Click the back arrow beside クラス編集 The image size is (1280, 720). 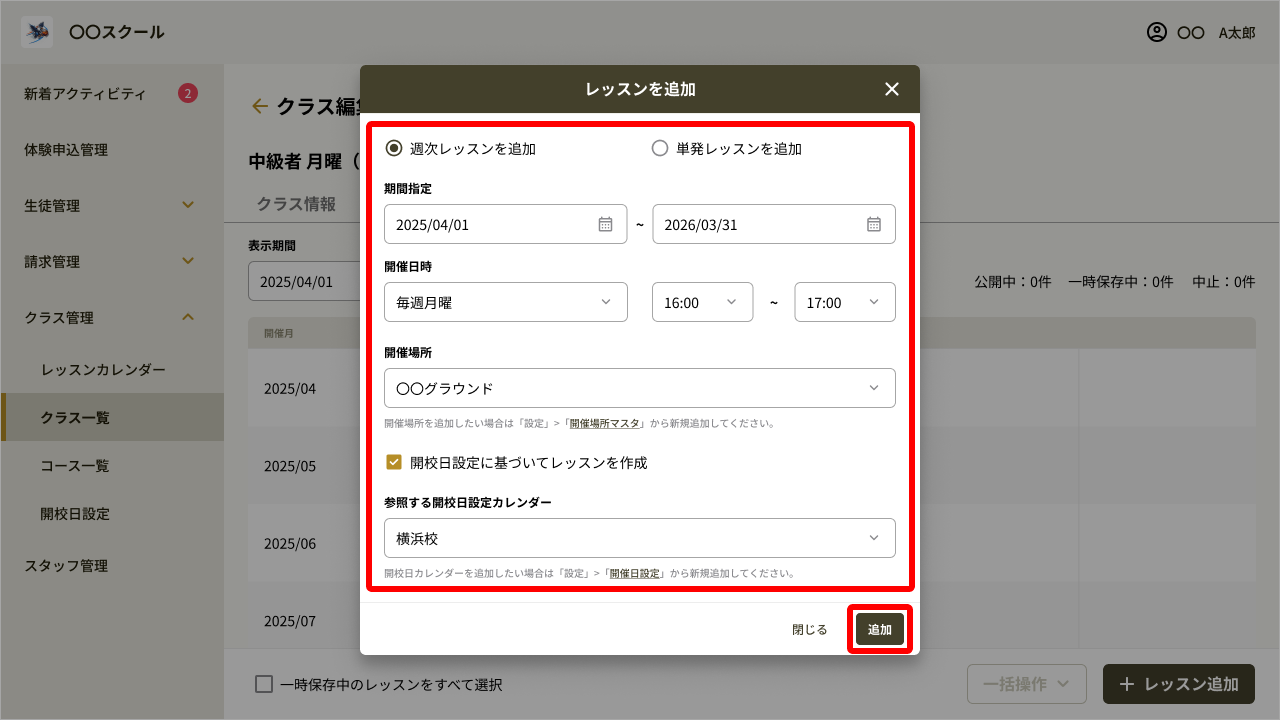260,106
